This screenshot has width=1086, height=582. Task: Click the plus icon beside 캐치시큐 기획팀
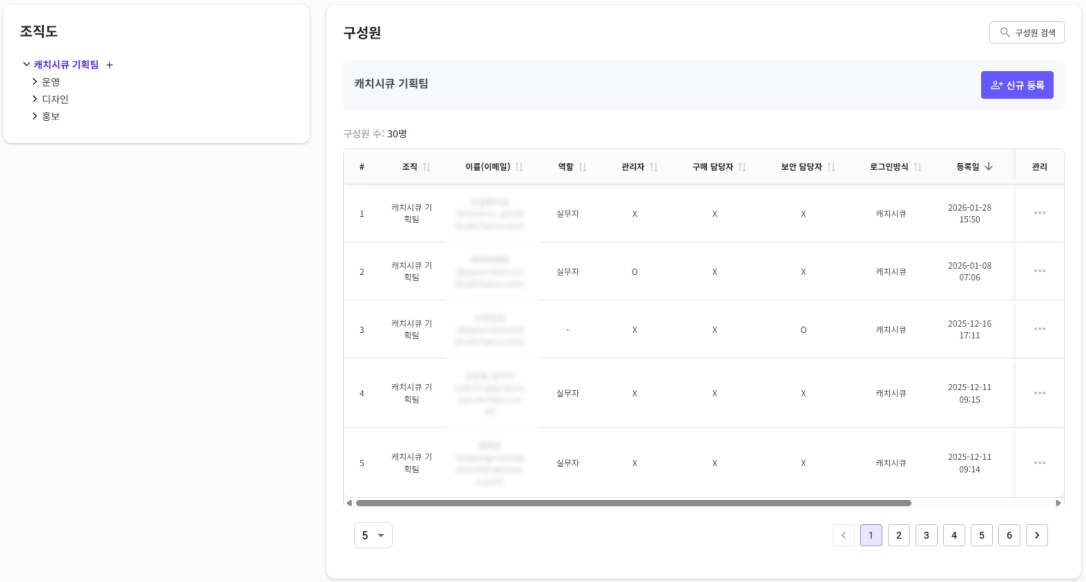[x=110, y=65]
